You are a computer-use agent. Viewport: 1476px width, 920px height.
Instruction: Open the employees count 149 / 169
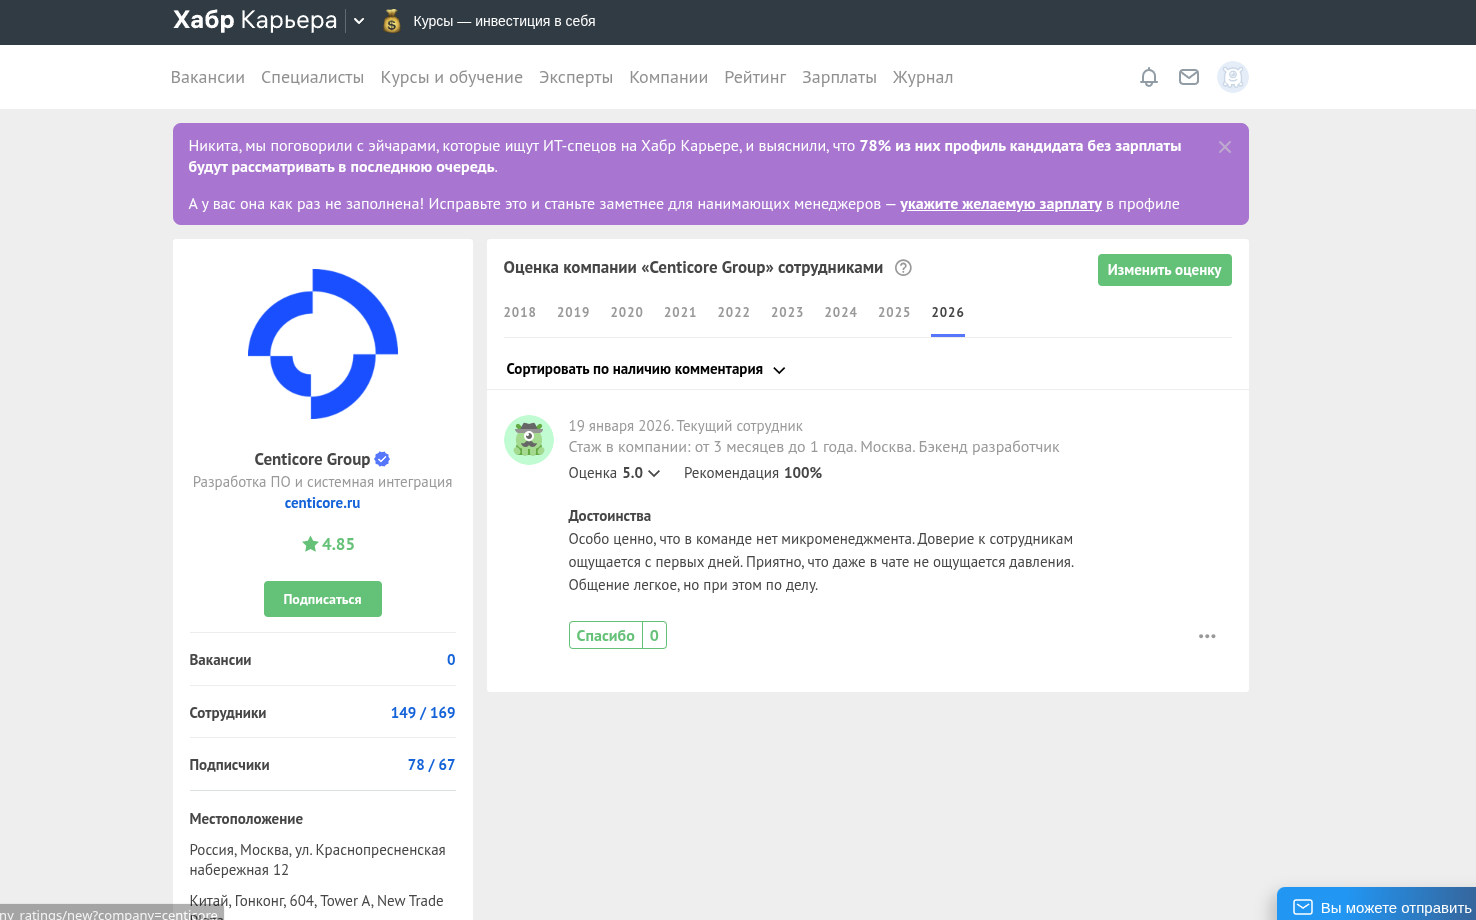[423, 713]
